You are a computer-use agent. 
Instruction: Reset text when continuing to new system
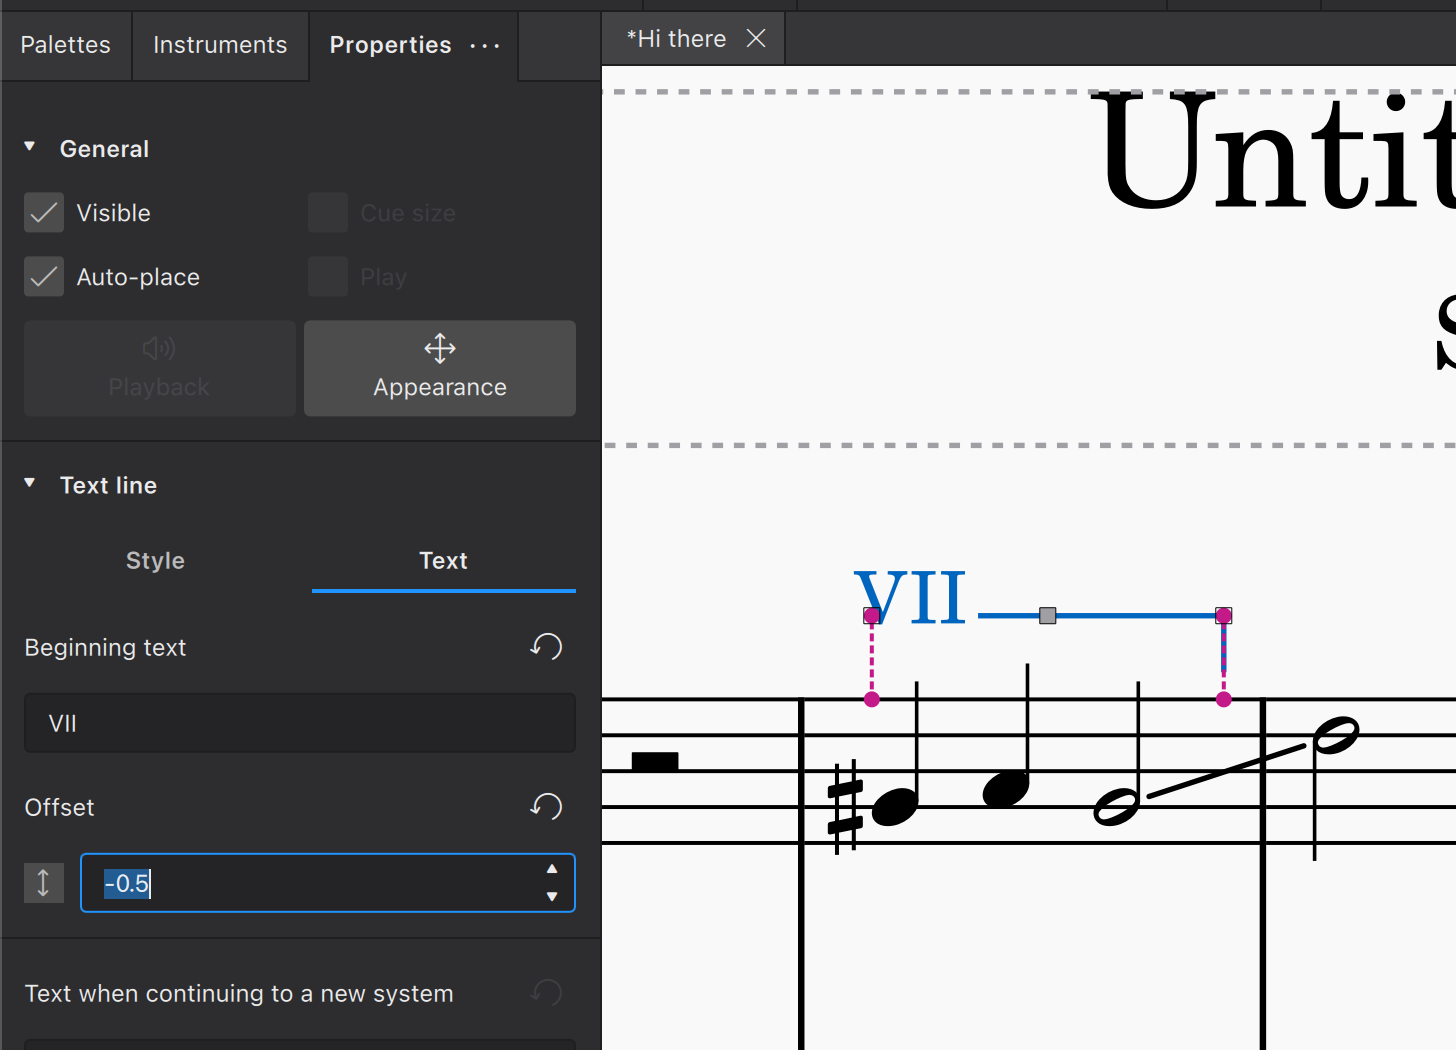coord(546,992)
